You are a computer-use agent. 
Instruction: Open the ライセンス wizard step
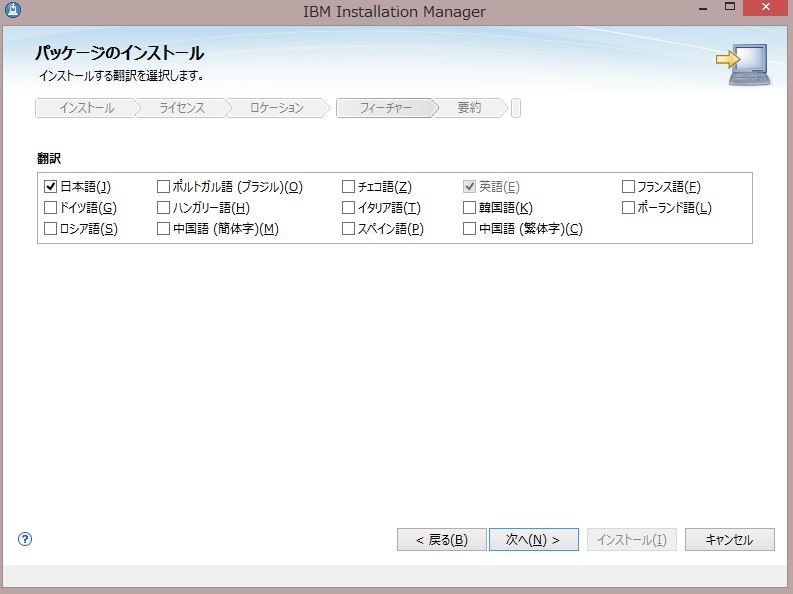(182, 108)
